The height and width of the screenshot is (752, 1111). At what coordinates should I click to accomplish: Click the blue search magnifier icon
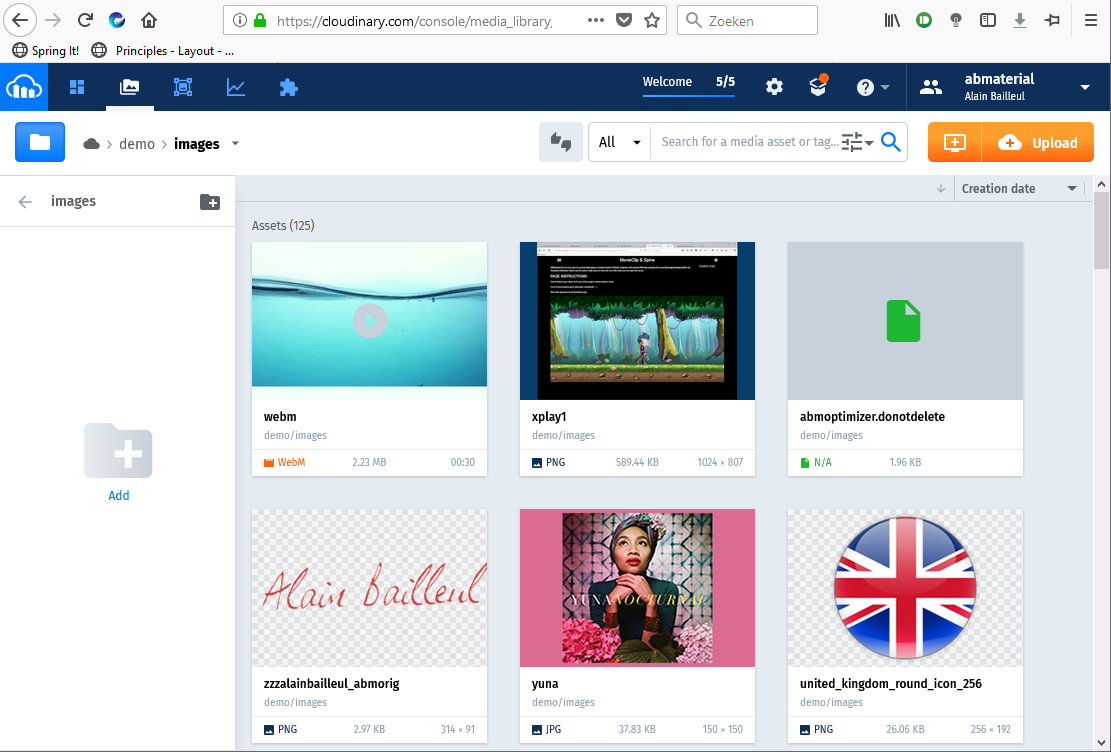pyautogui.click(x=891, y=142)
